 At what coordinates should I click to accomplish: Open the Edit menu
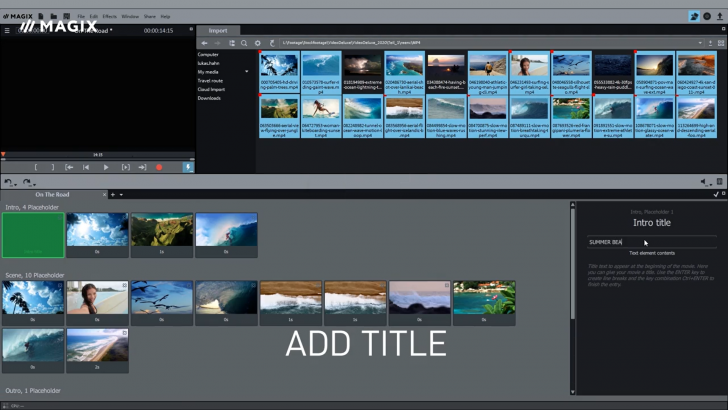(x=94, y=16)
